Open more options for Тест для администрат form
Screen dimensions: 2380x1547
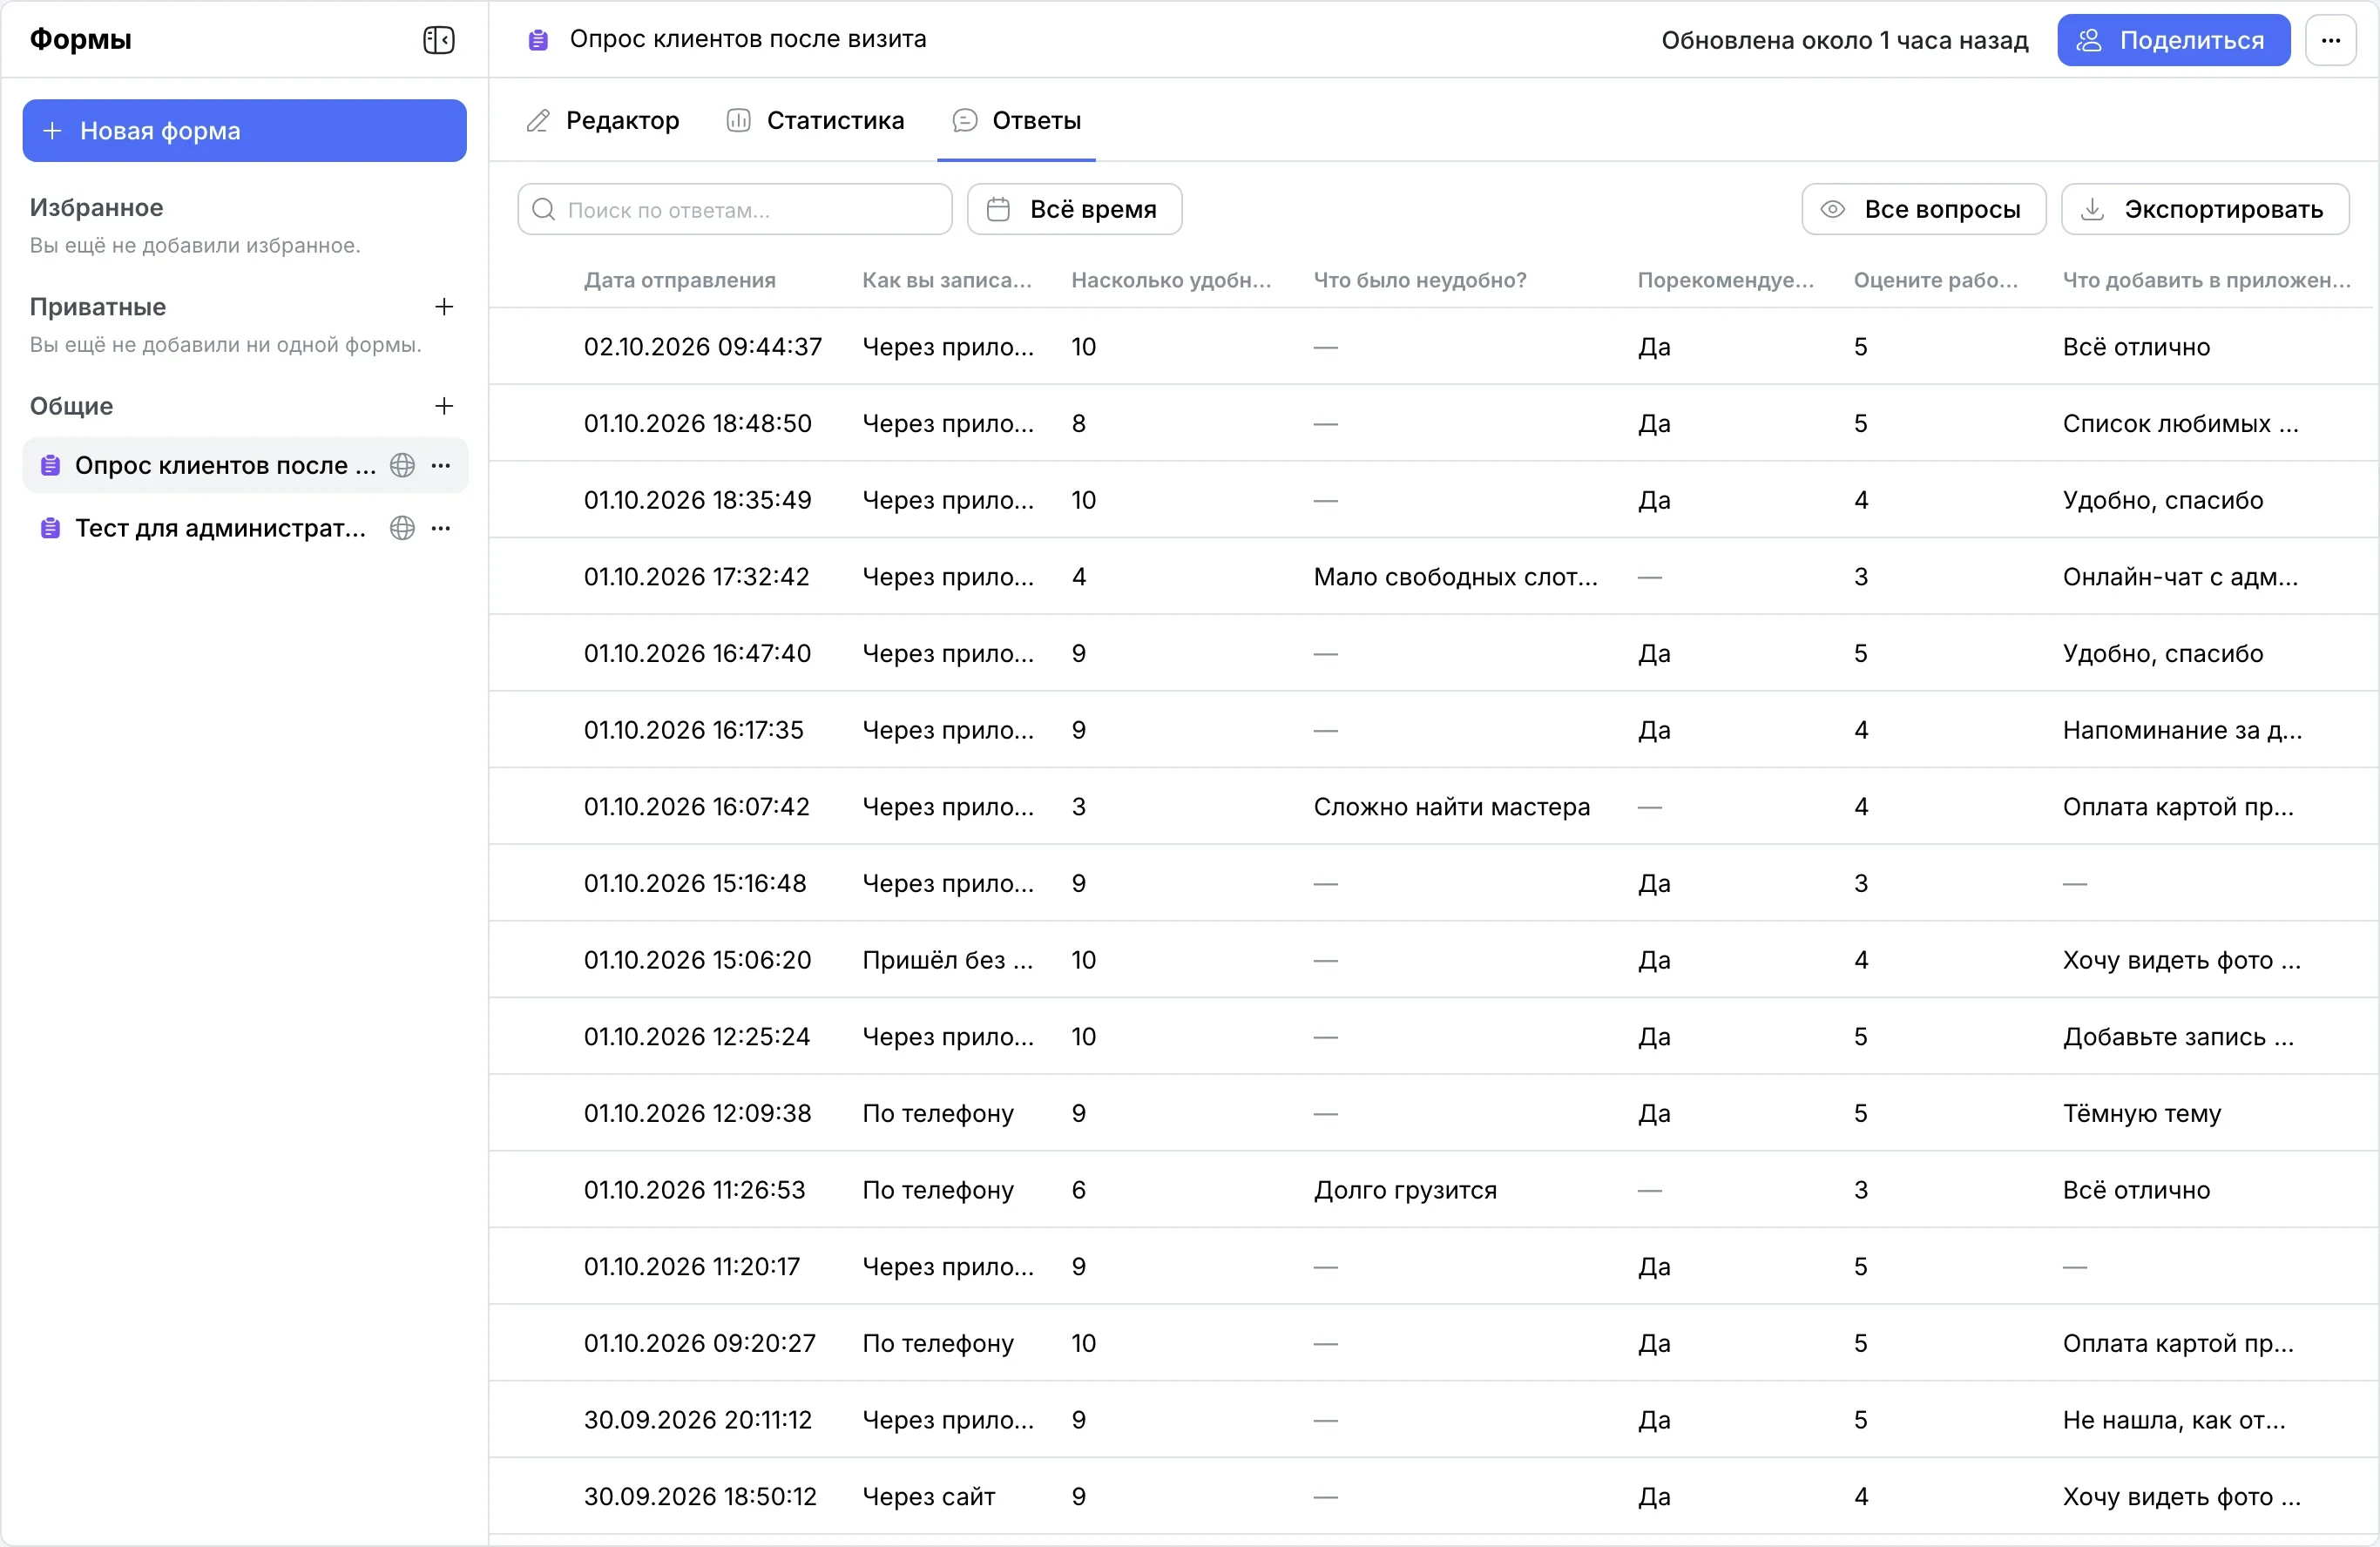pos(440,528)
